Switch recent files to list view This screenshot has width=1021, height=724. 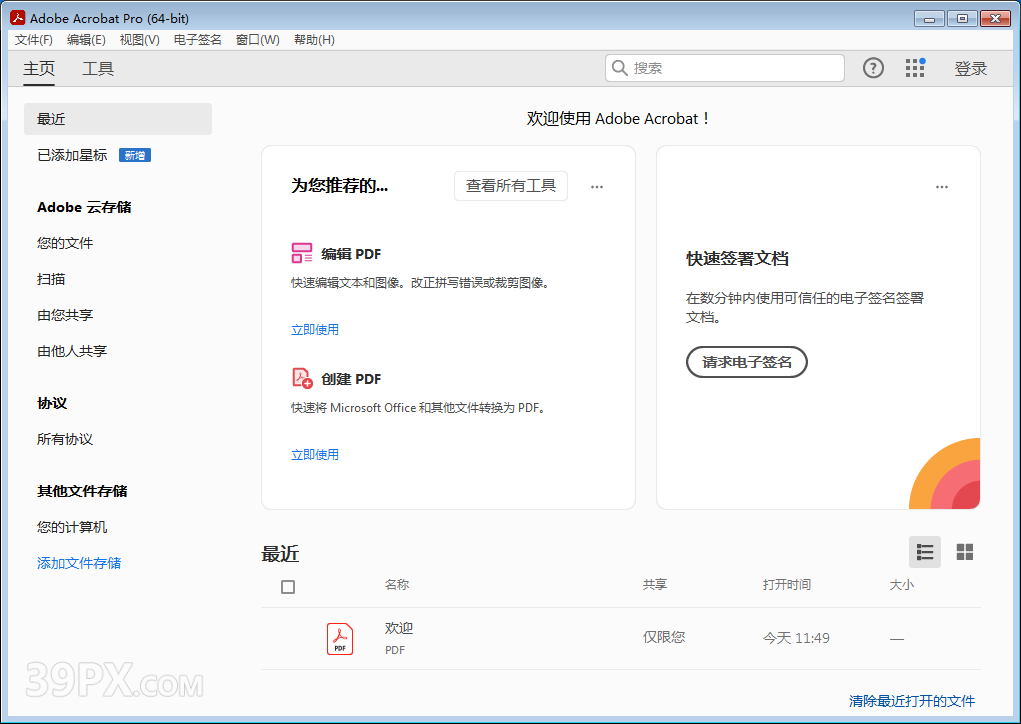[x=925, y=552]
